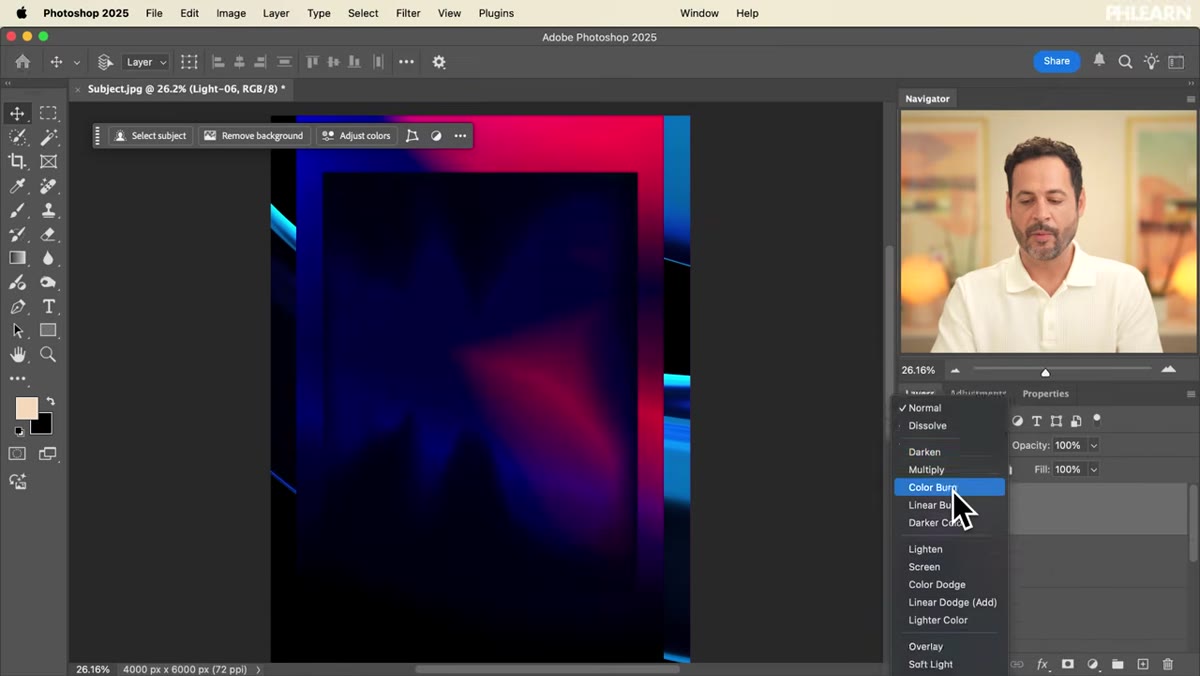The image size is (1200, 676).
Task: Open the Opacity value dropdown
Action: pos(1094,445)
